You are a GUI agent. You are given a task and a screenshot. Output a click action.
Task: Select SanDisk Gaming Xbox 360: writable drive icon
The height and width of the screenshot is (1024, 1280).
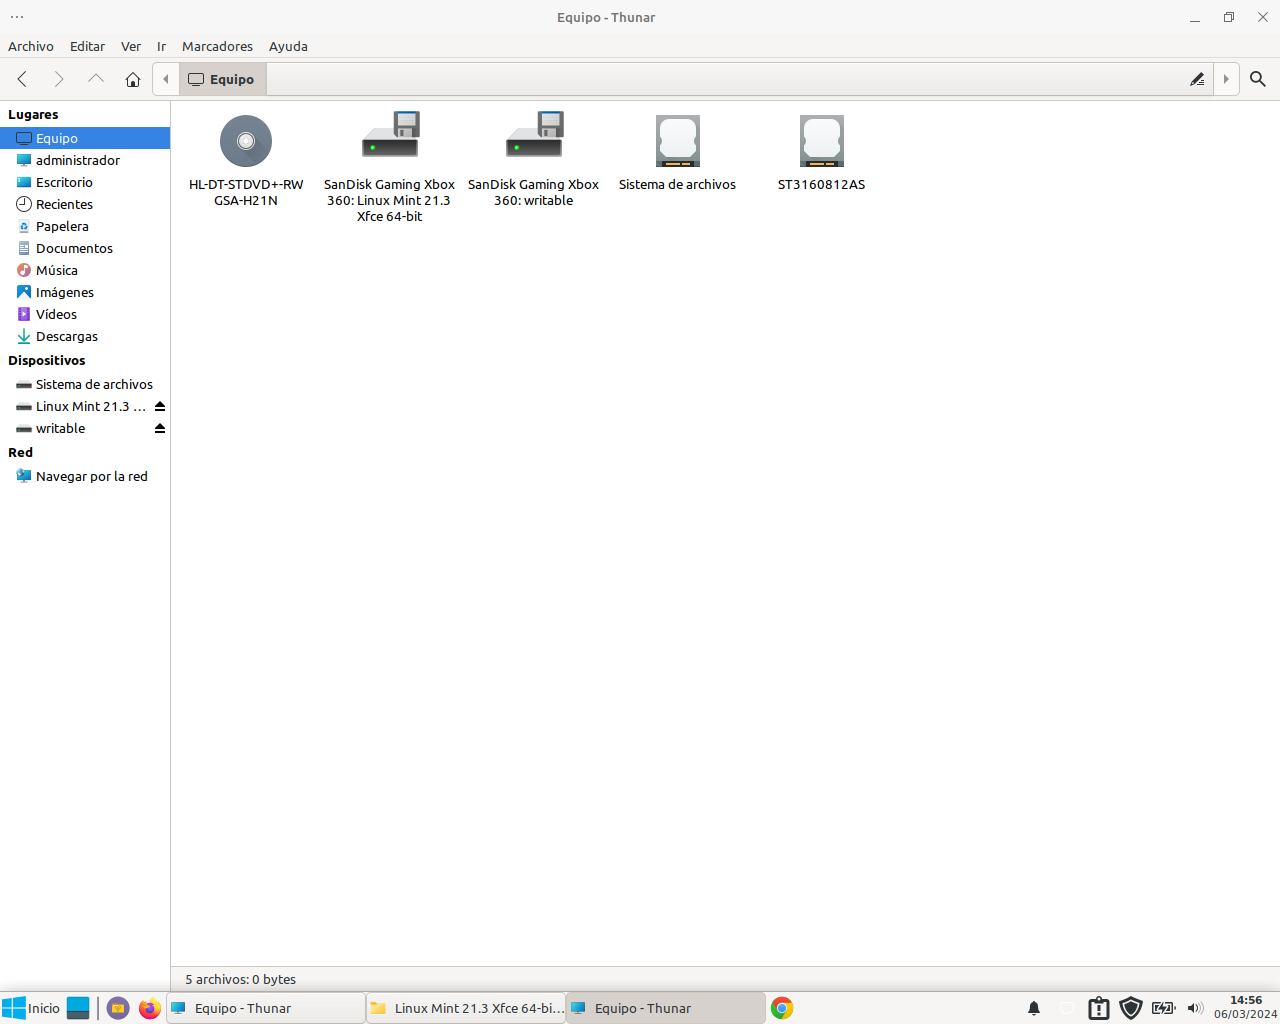tap(534, 135)
